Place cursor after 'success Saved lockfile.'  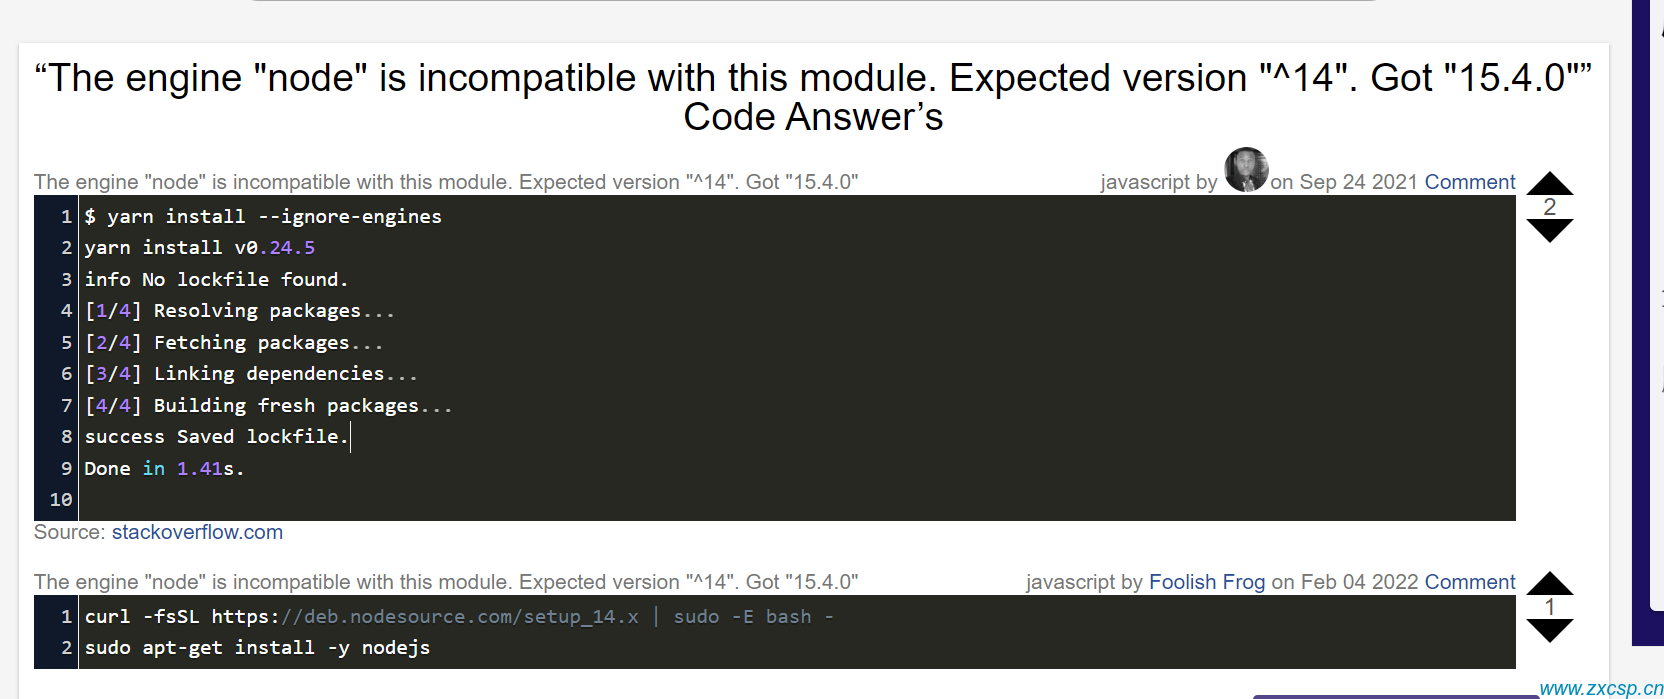[349, 437]
